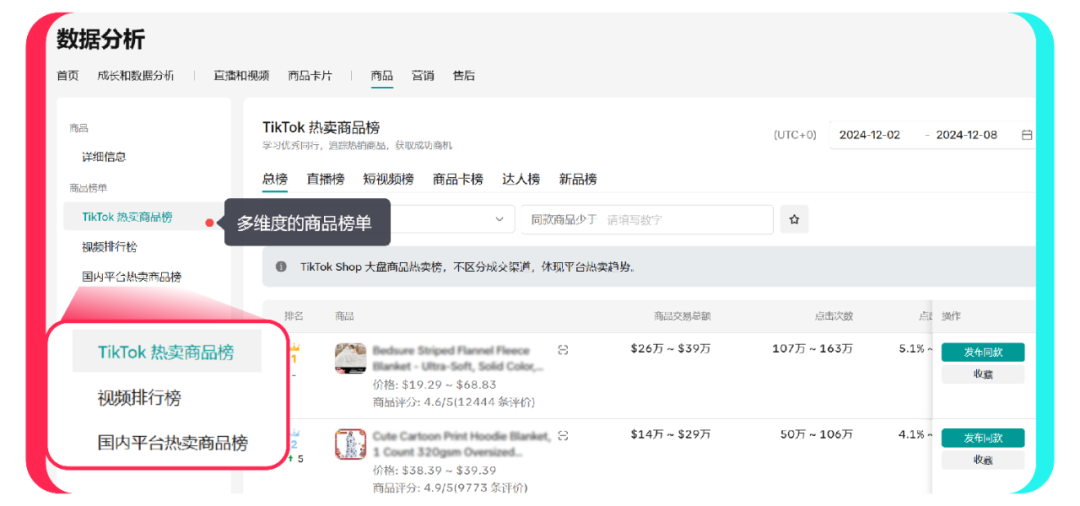Switch to the 新品榜 tab
The image size is (1080, 506).
pyautogui.click(x=578, y=179)
